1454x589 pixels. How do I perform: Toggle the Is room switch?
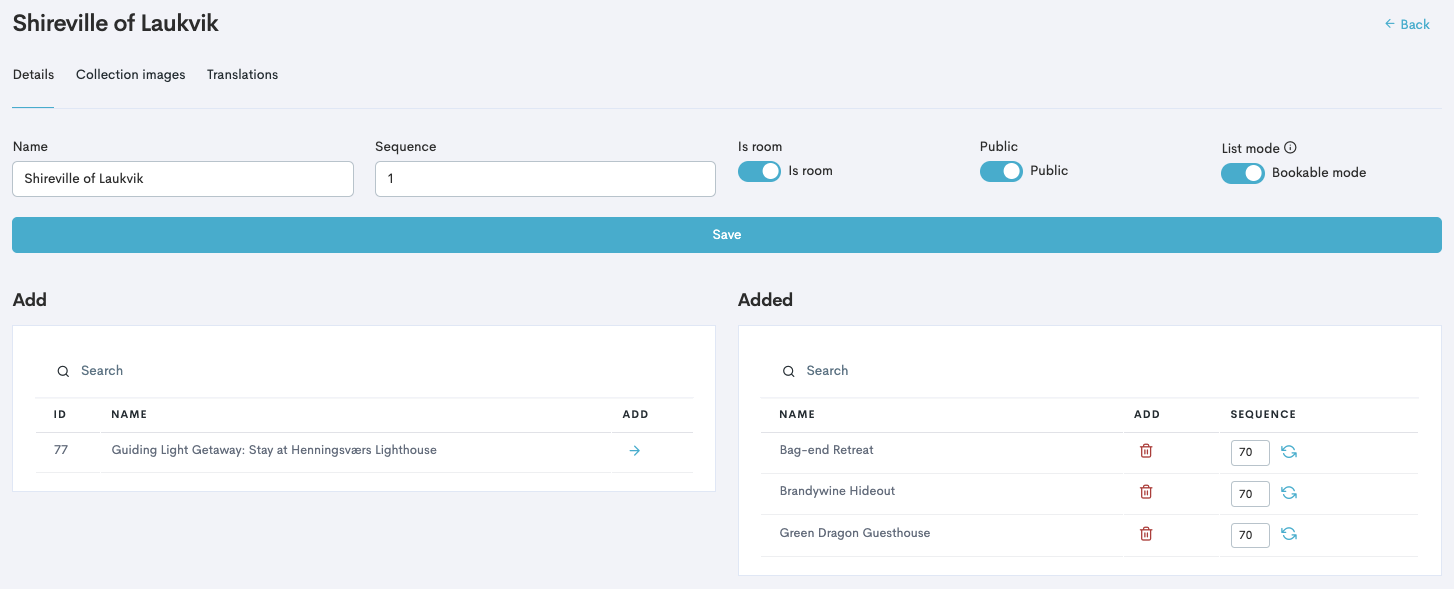(x=759, y=171)
